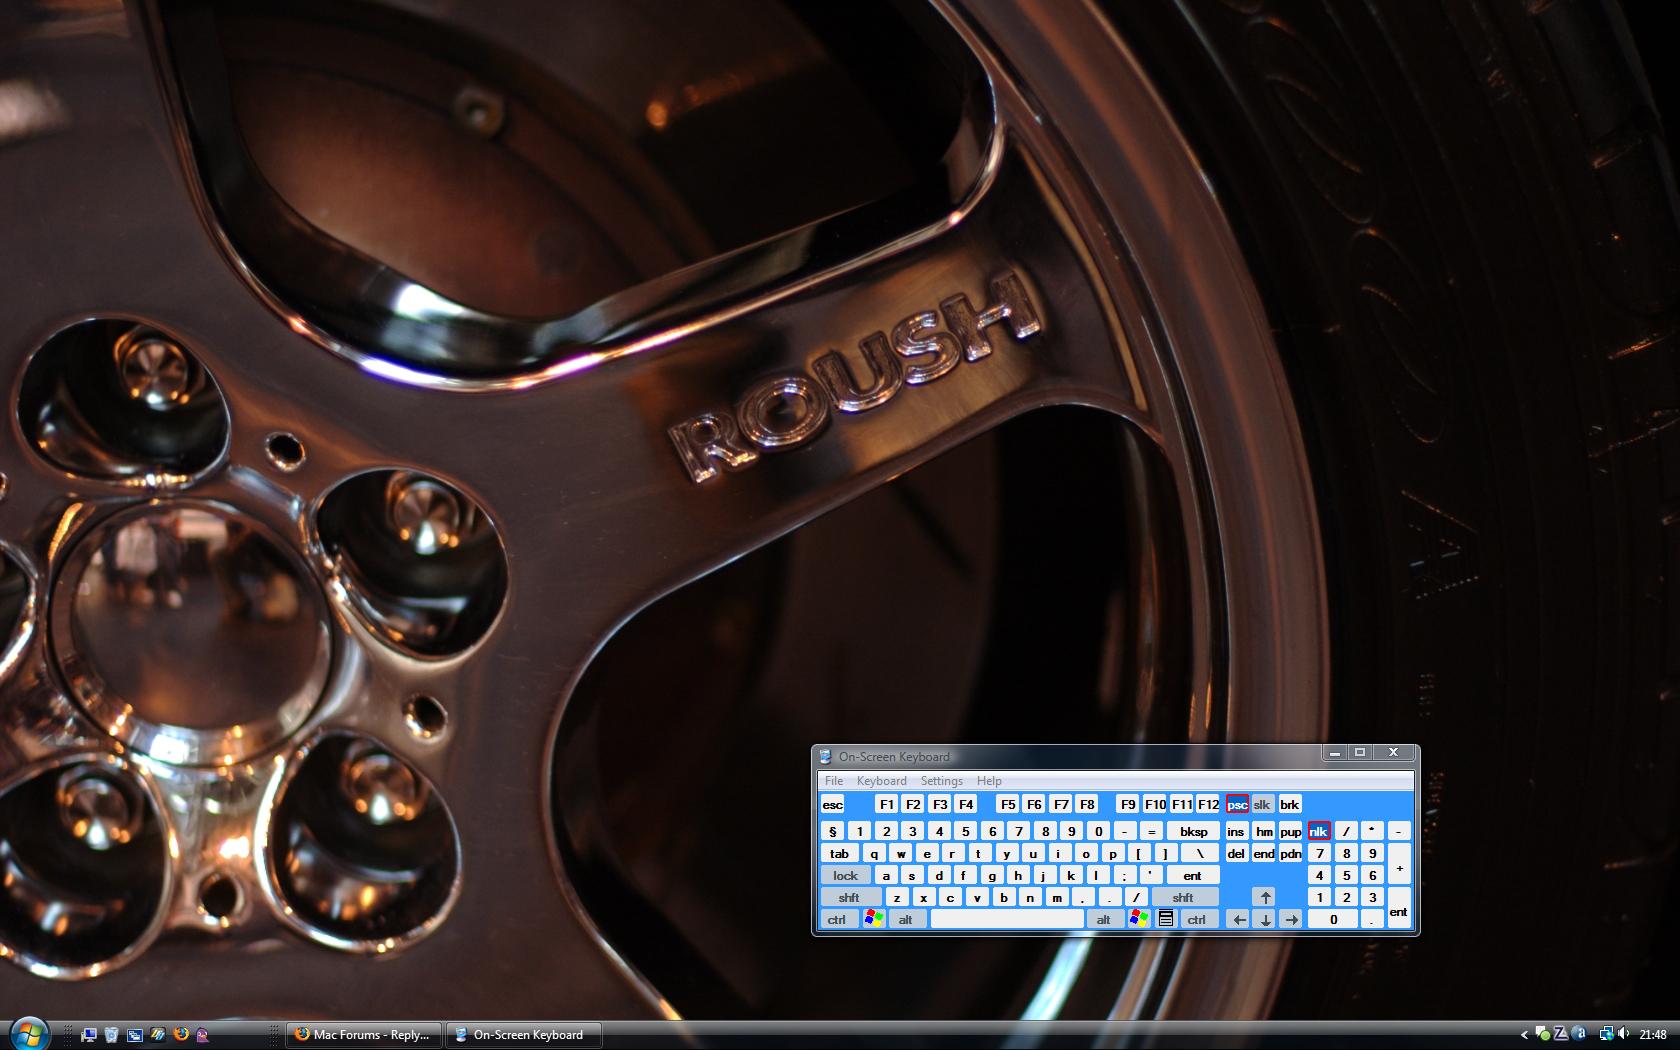Click the taskbar clock showing 21:48
This screenshot has width=1680, height=1050.
click(1653, 1035)
